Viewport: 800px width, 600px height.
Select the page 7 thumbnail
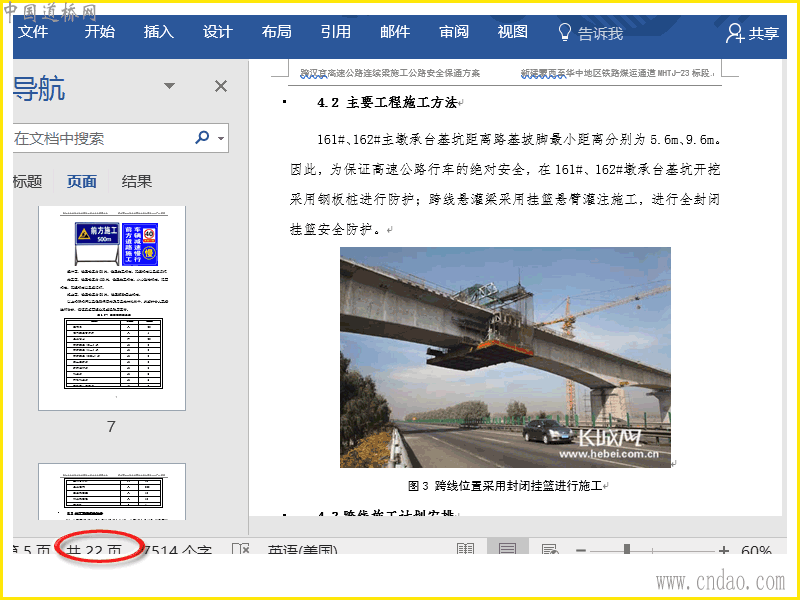tap(112, 308)
